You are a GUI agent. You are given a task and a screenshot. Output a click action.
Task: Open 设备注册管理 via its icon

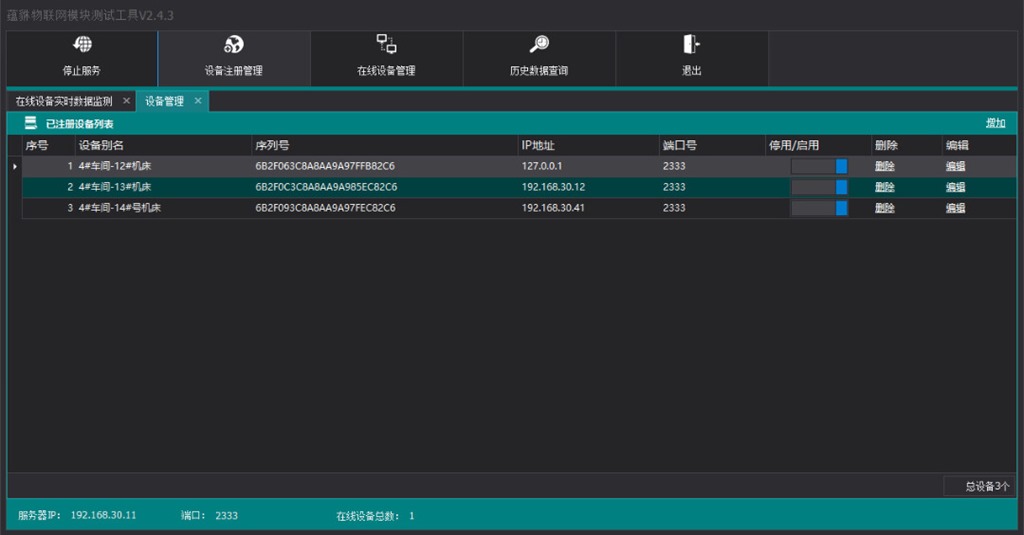coord(234,44)
